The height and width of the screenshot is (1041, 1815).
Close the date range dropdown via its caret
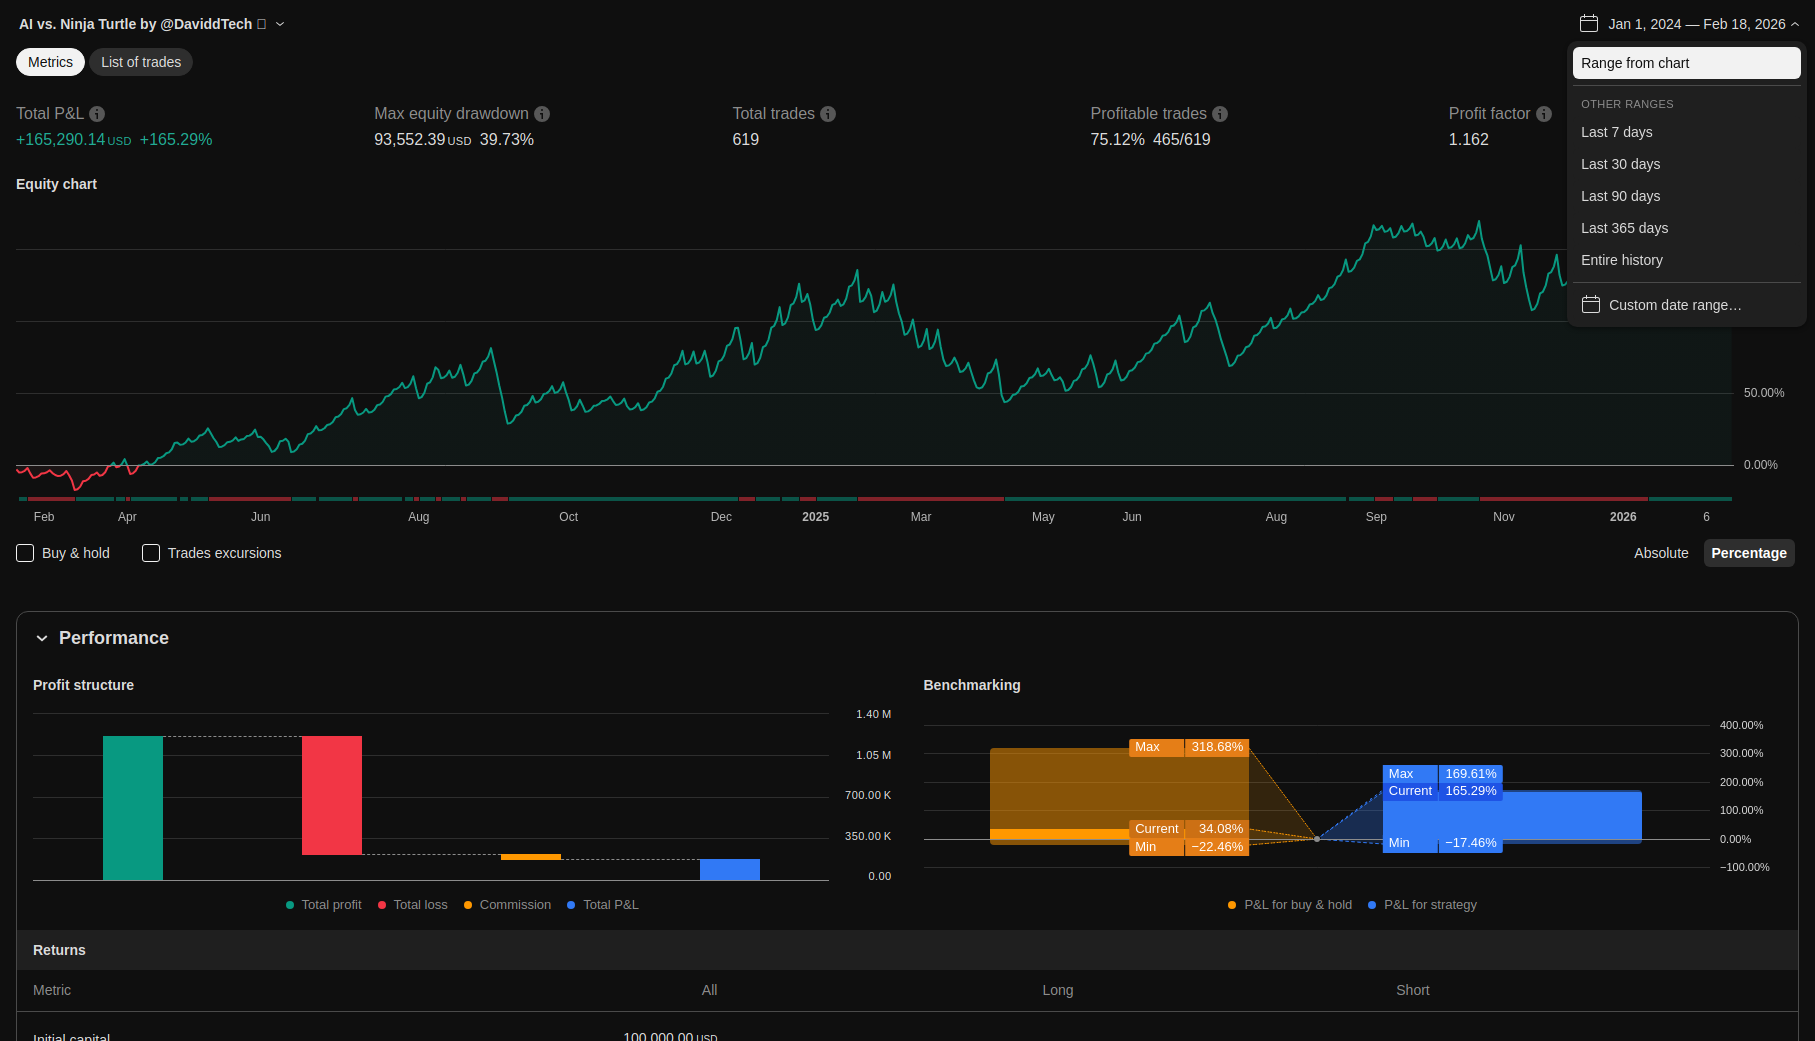1795,24
